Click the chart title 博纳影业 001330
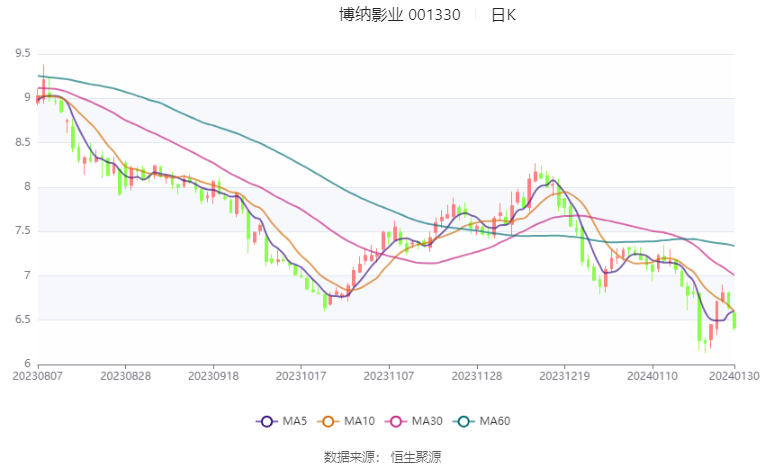 pos(400,15)
